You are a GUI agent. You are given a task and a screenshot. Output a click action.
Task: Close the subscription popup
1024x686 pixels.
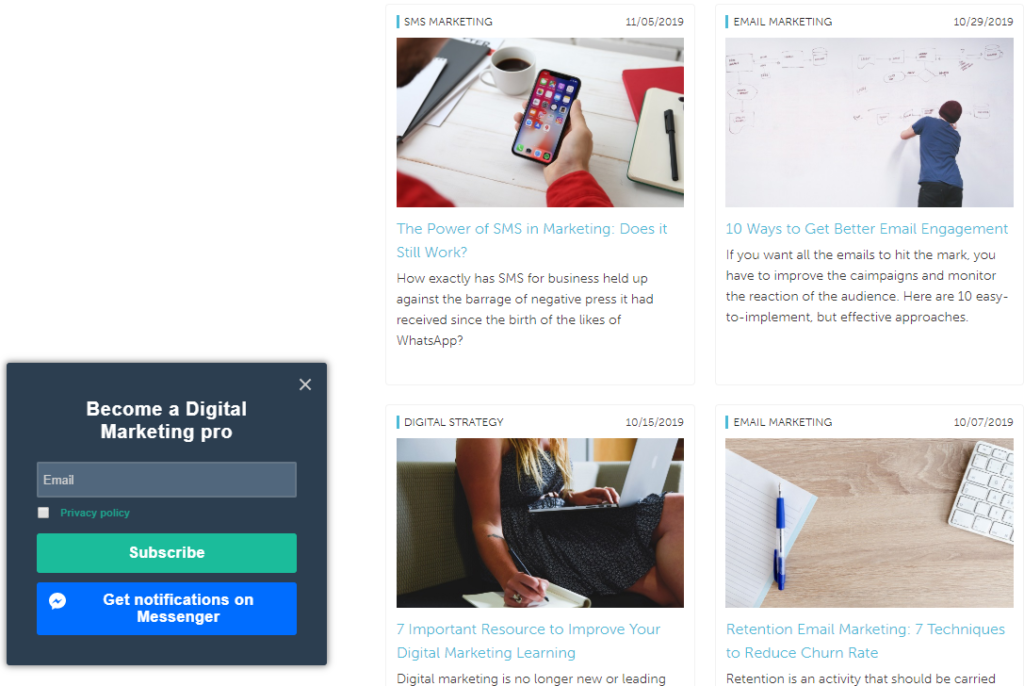(x=305, y=384)
